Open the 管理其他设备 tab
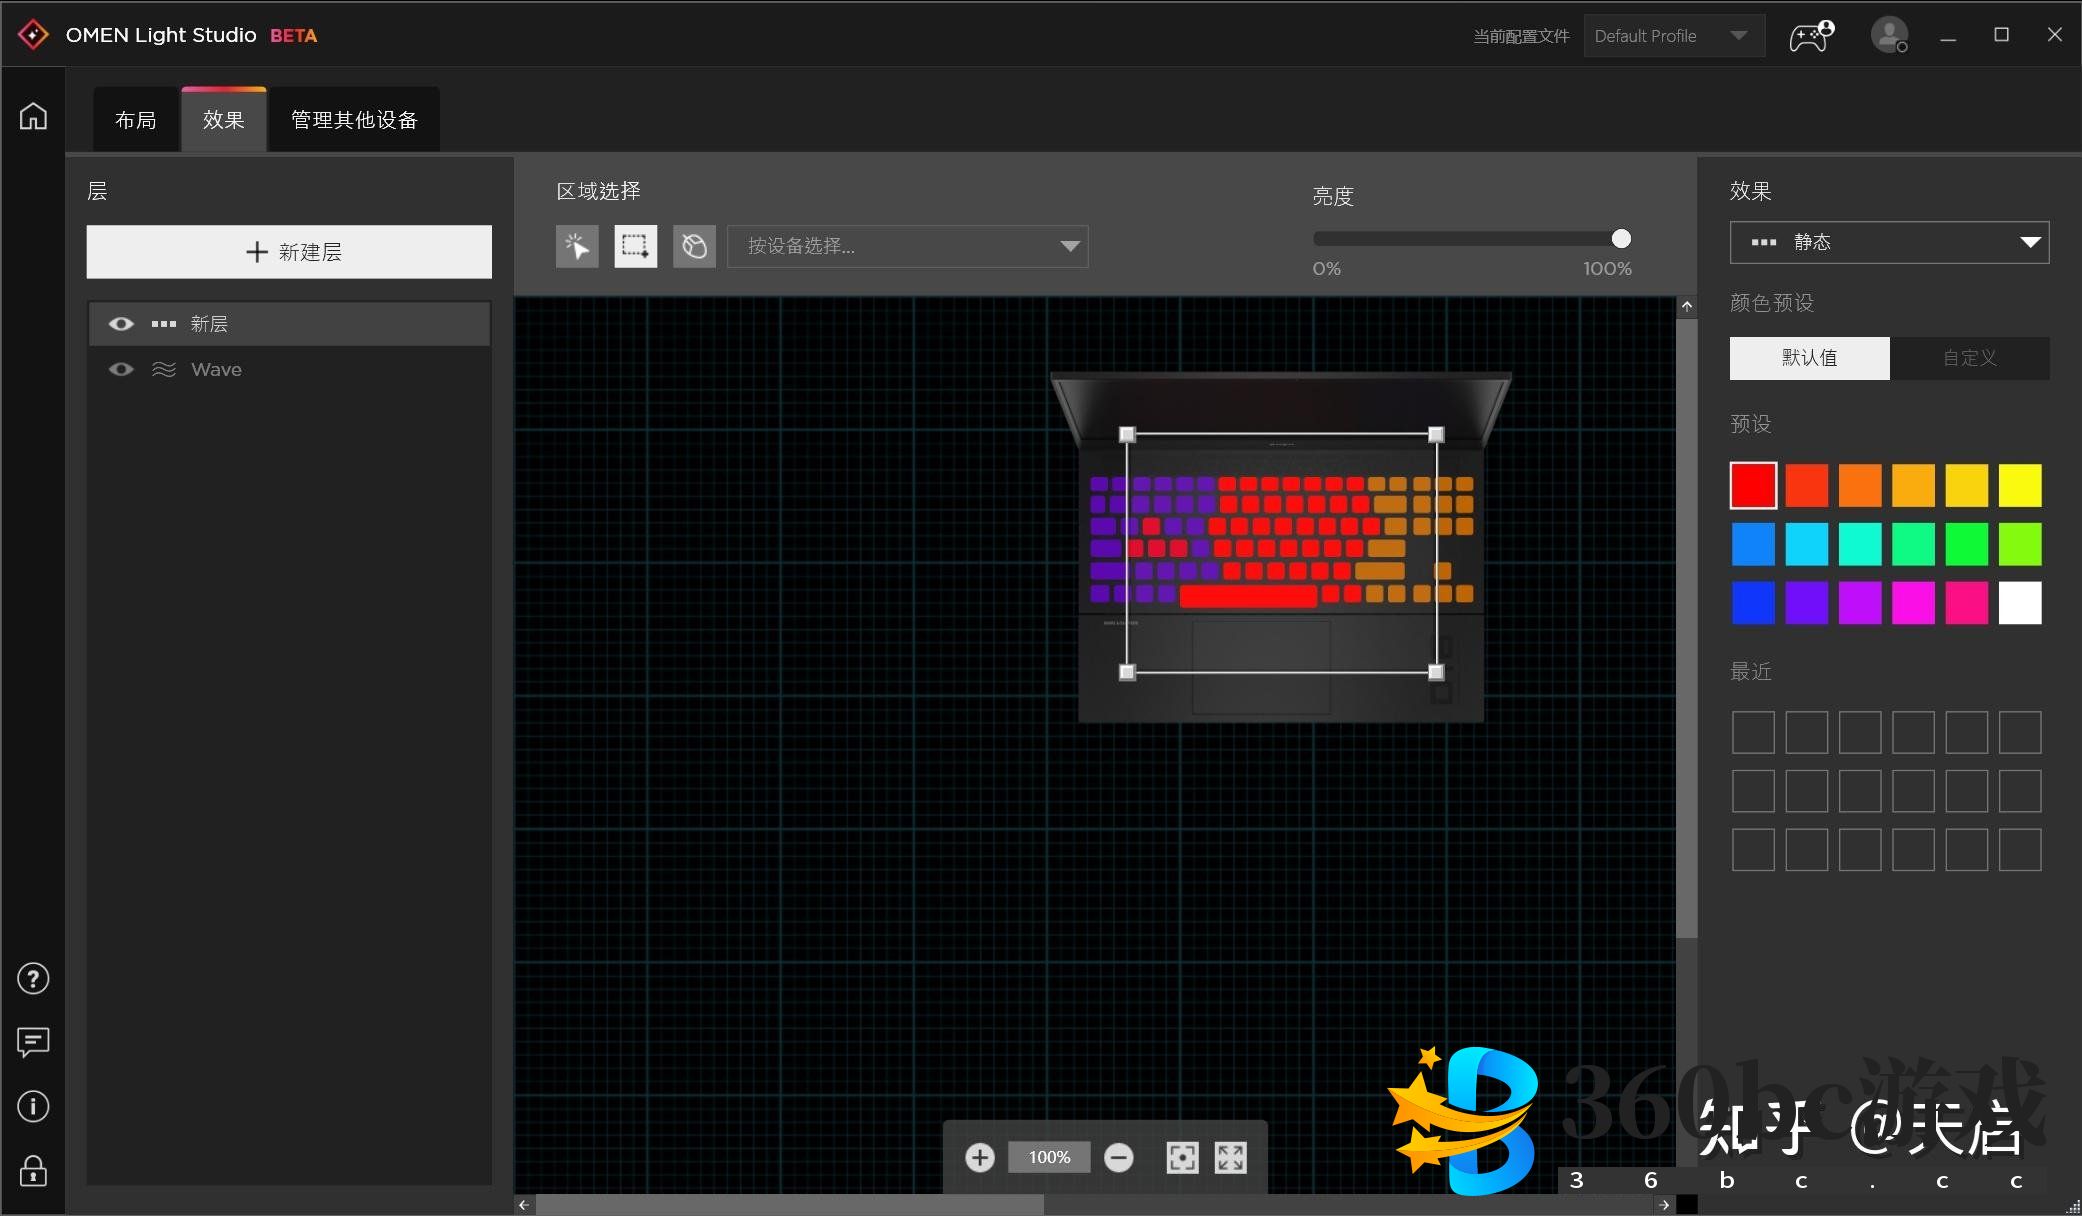2082x1216 pixels. pos(354,120)
